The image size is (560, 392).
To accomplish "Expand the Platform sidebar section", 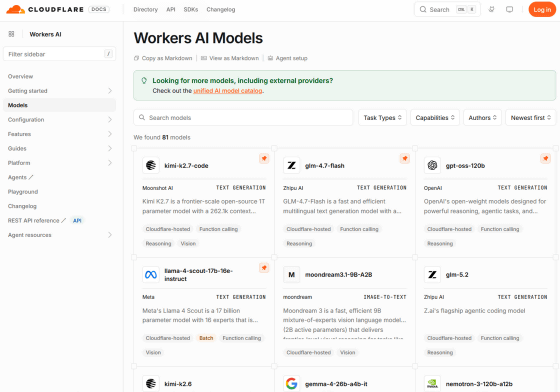I will coord(110,163).
